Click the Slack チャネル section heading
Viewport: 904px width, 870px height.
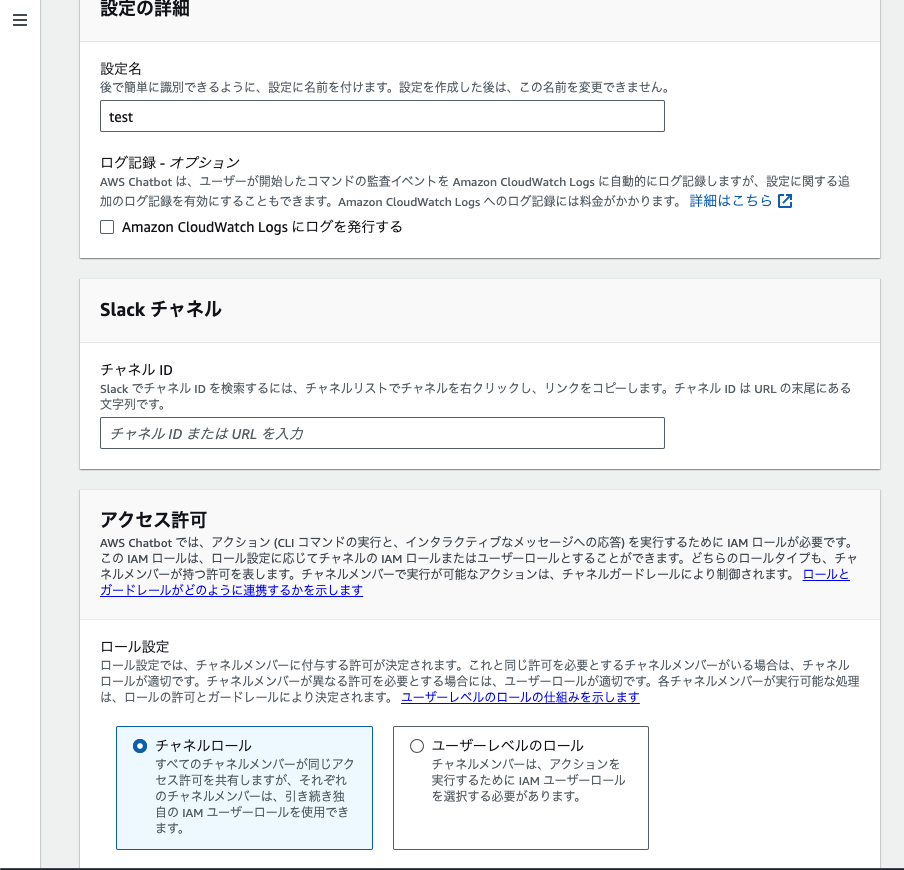[x=161, y=310]
